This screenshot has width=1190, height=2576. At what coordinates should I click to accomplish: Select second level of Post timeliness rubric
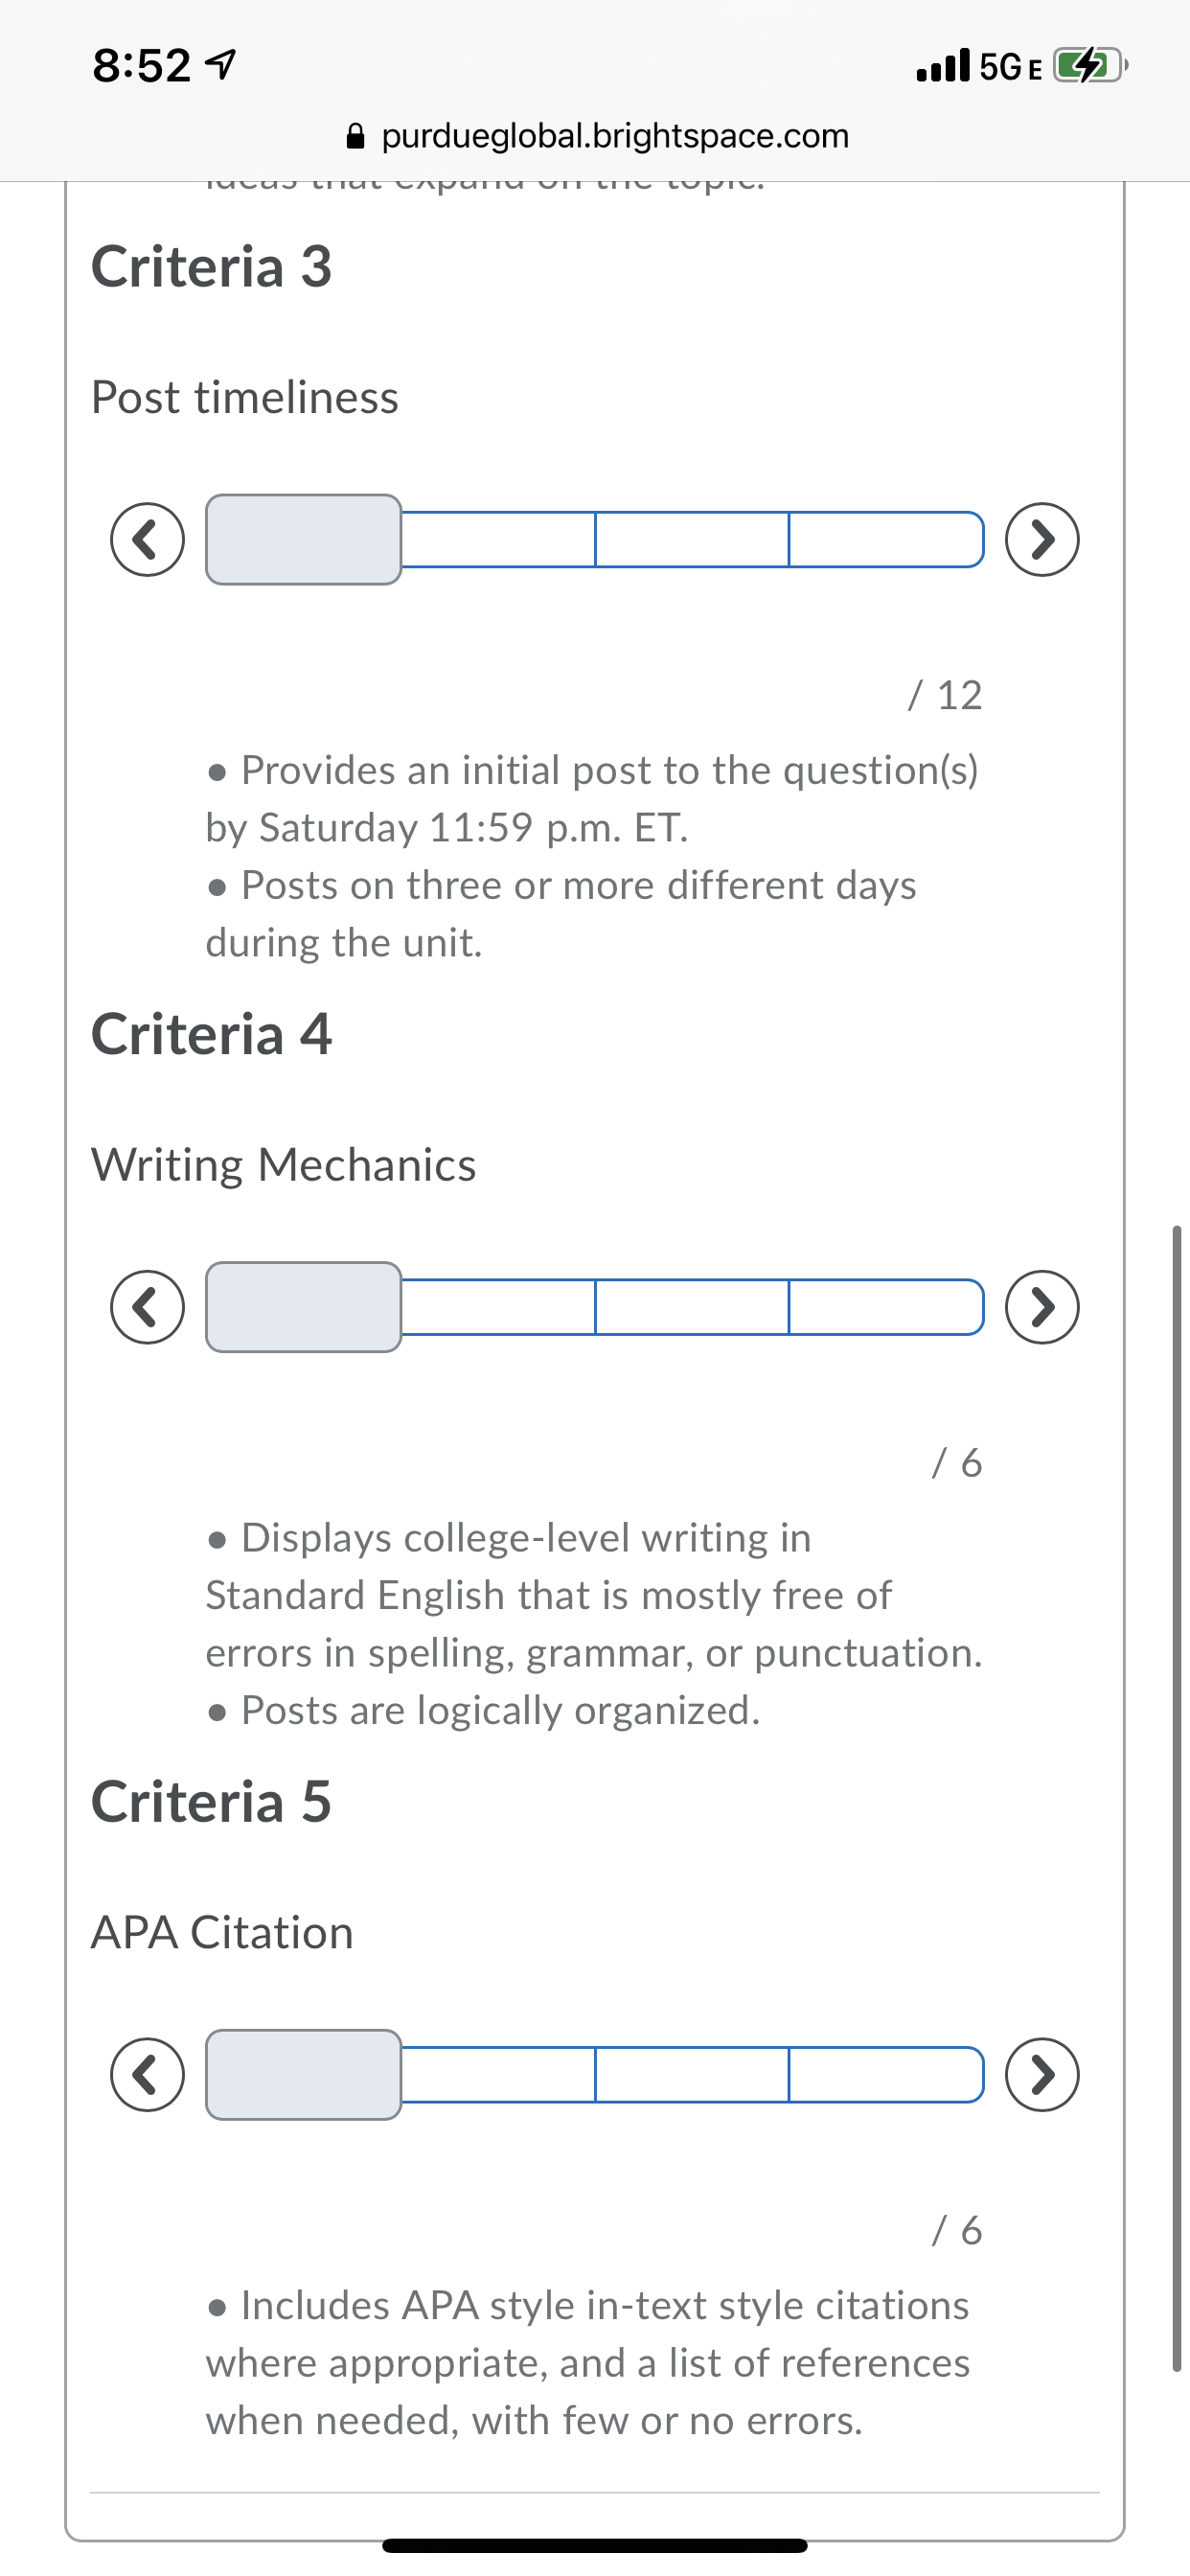pos(498,540)
